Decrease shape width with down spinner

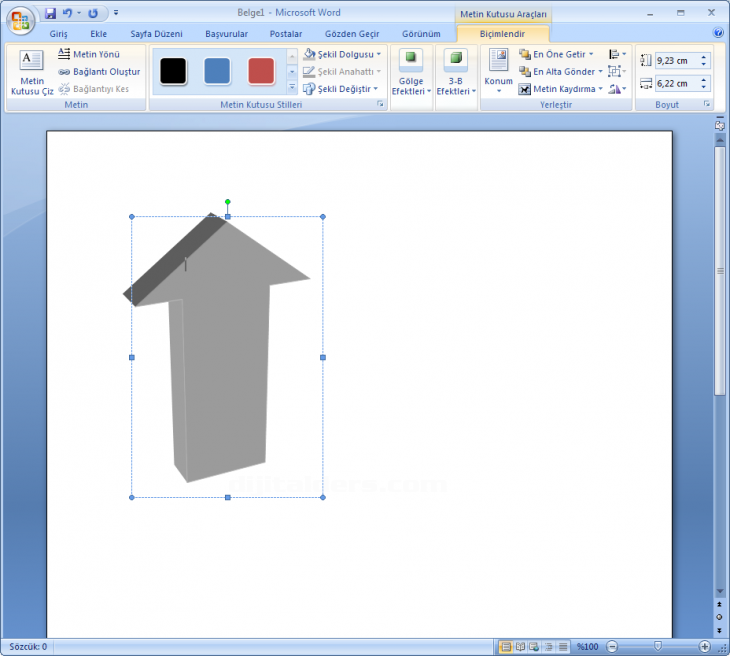[x=704, y=88]
